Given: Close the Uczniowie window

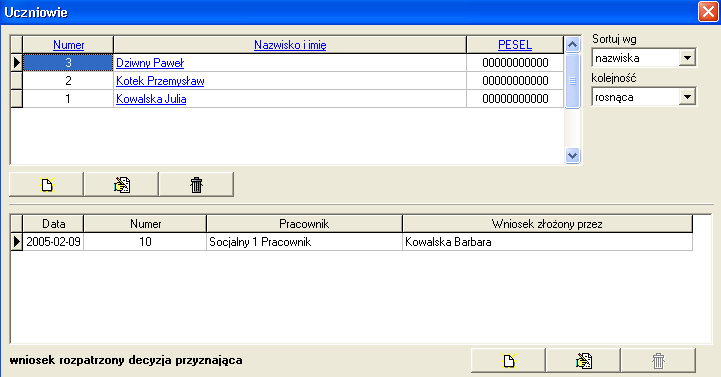Looking at the screenshot, I should [x=708, y=11].
